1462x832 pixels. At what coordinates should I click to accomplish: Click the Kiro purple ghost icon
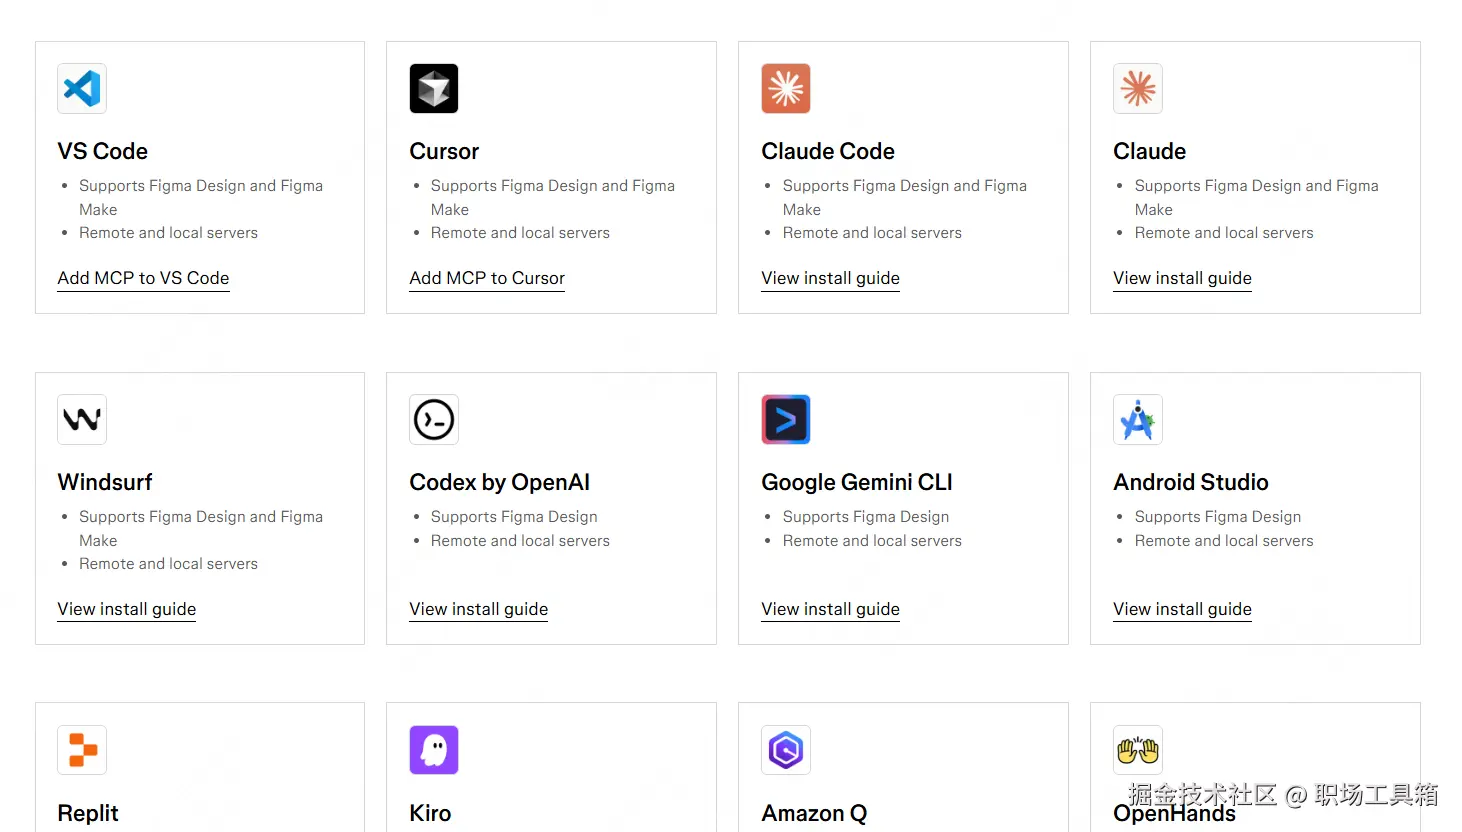click(x=434, y=750)
